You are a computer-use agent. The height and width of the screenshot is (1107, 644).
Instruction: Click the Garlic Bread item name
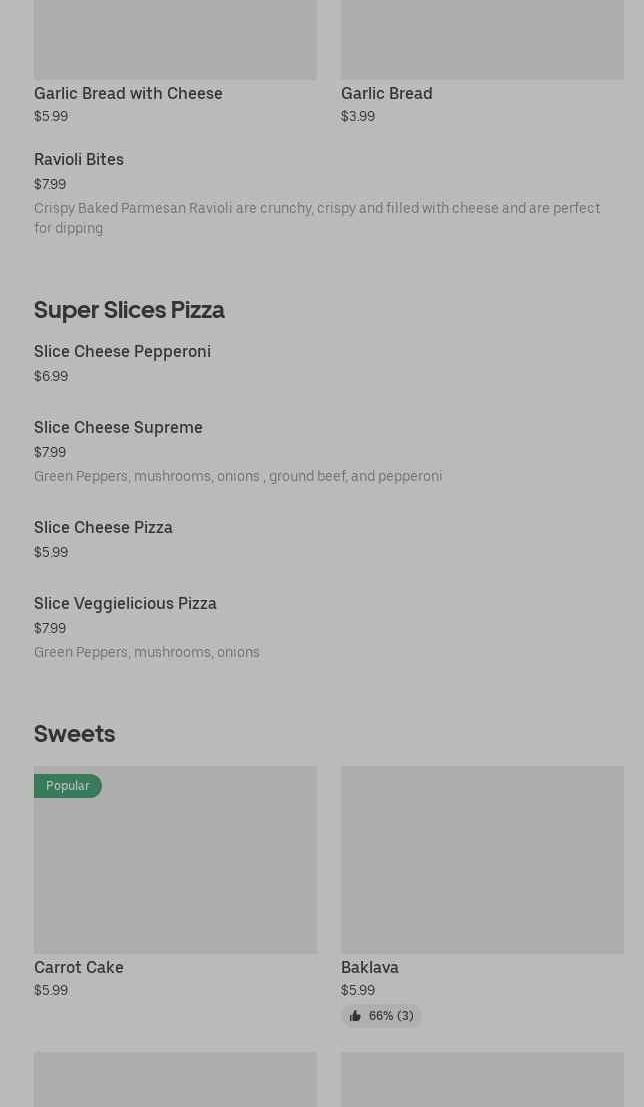(x=387, y=93)
